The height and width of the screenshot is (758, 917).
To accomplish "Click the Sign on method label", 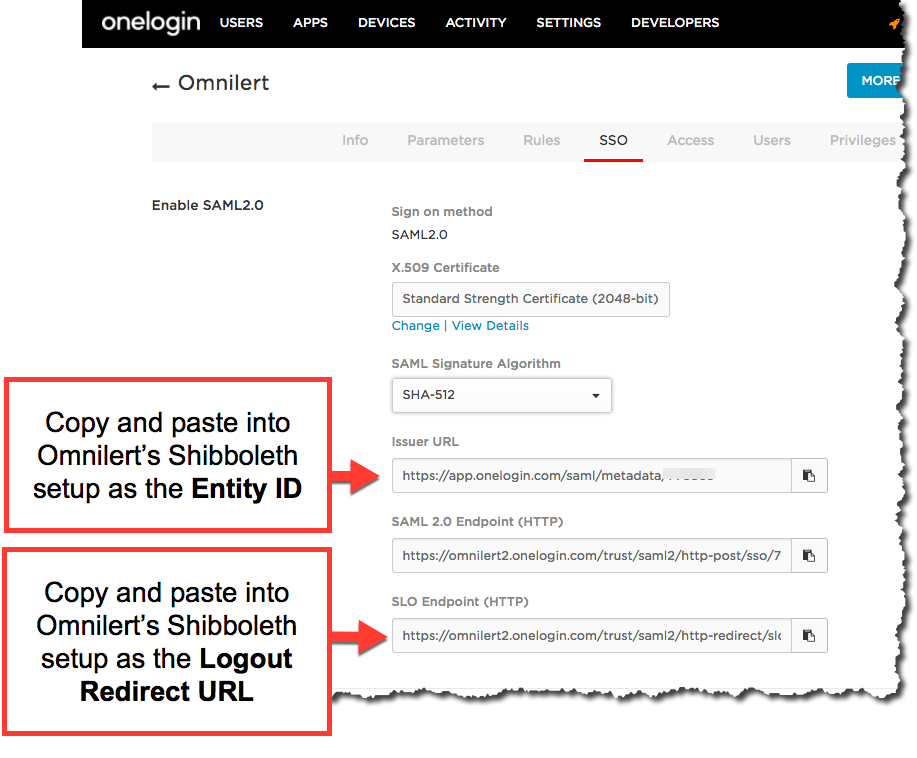I will tap(442, 212).
